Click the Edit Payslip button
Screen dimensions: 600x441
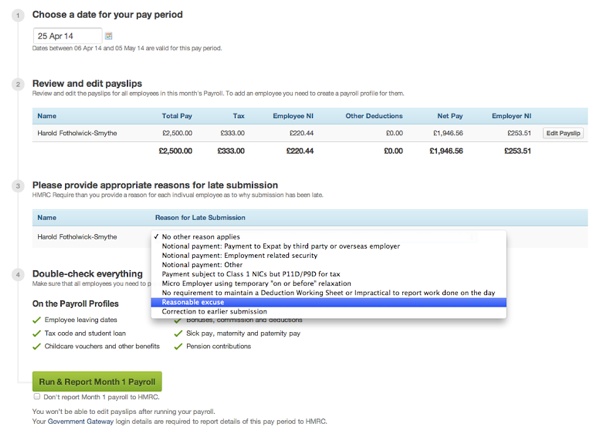[x=563, y=133]
